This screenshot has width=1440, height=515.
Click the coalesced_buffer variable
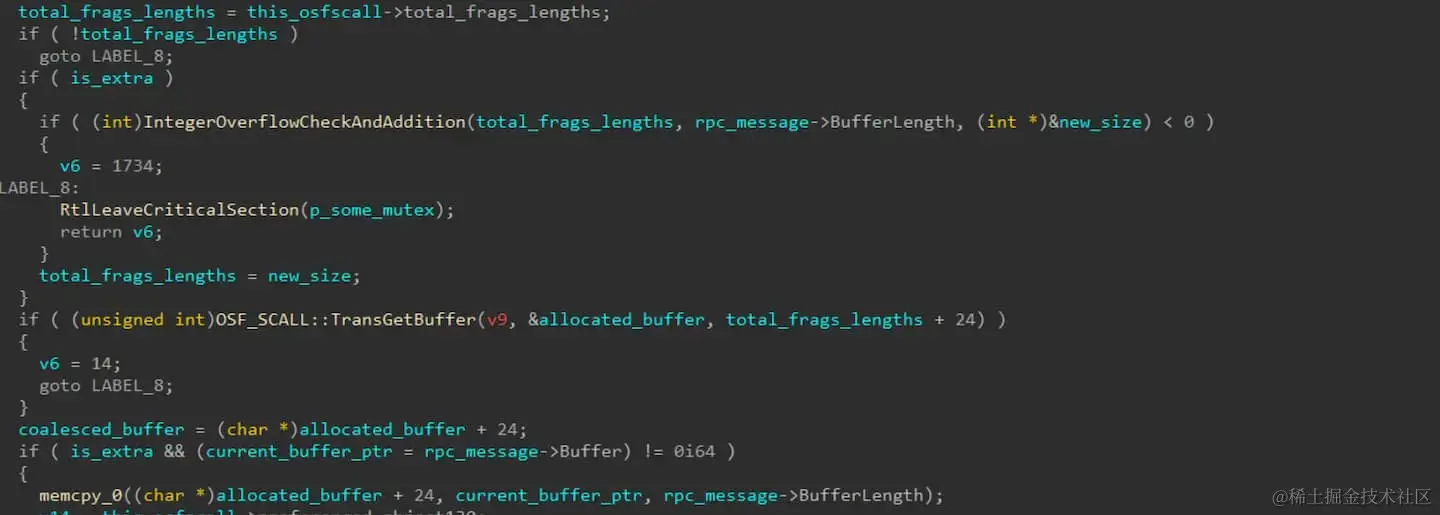[102, 430]
